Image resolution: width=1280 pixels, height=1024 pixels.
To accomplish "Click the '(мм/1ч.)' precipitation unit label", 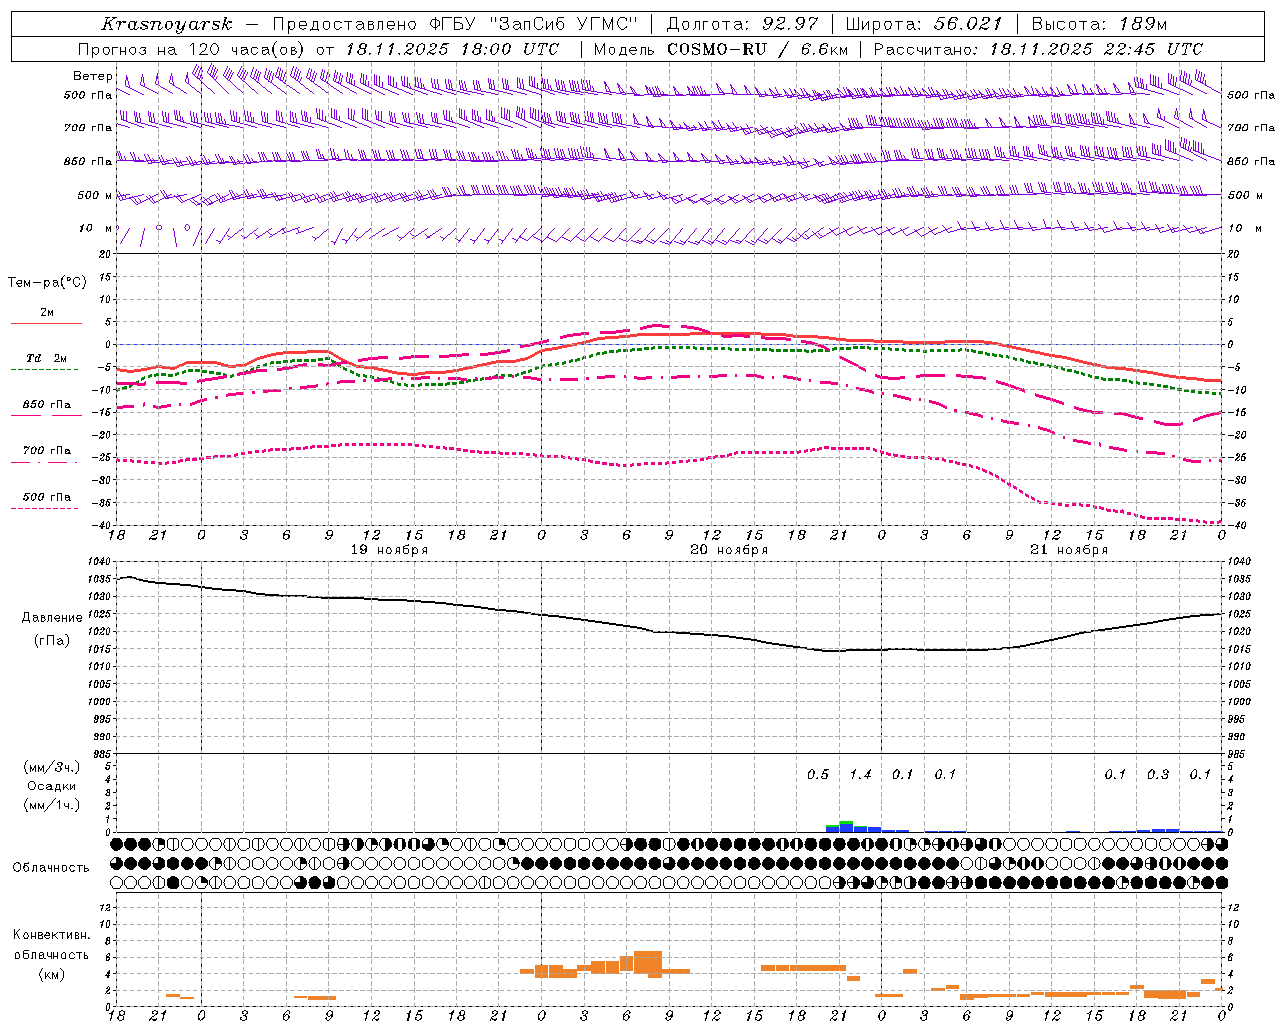I will coord(52,805).
